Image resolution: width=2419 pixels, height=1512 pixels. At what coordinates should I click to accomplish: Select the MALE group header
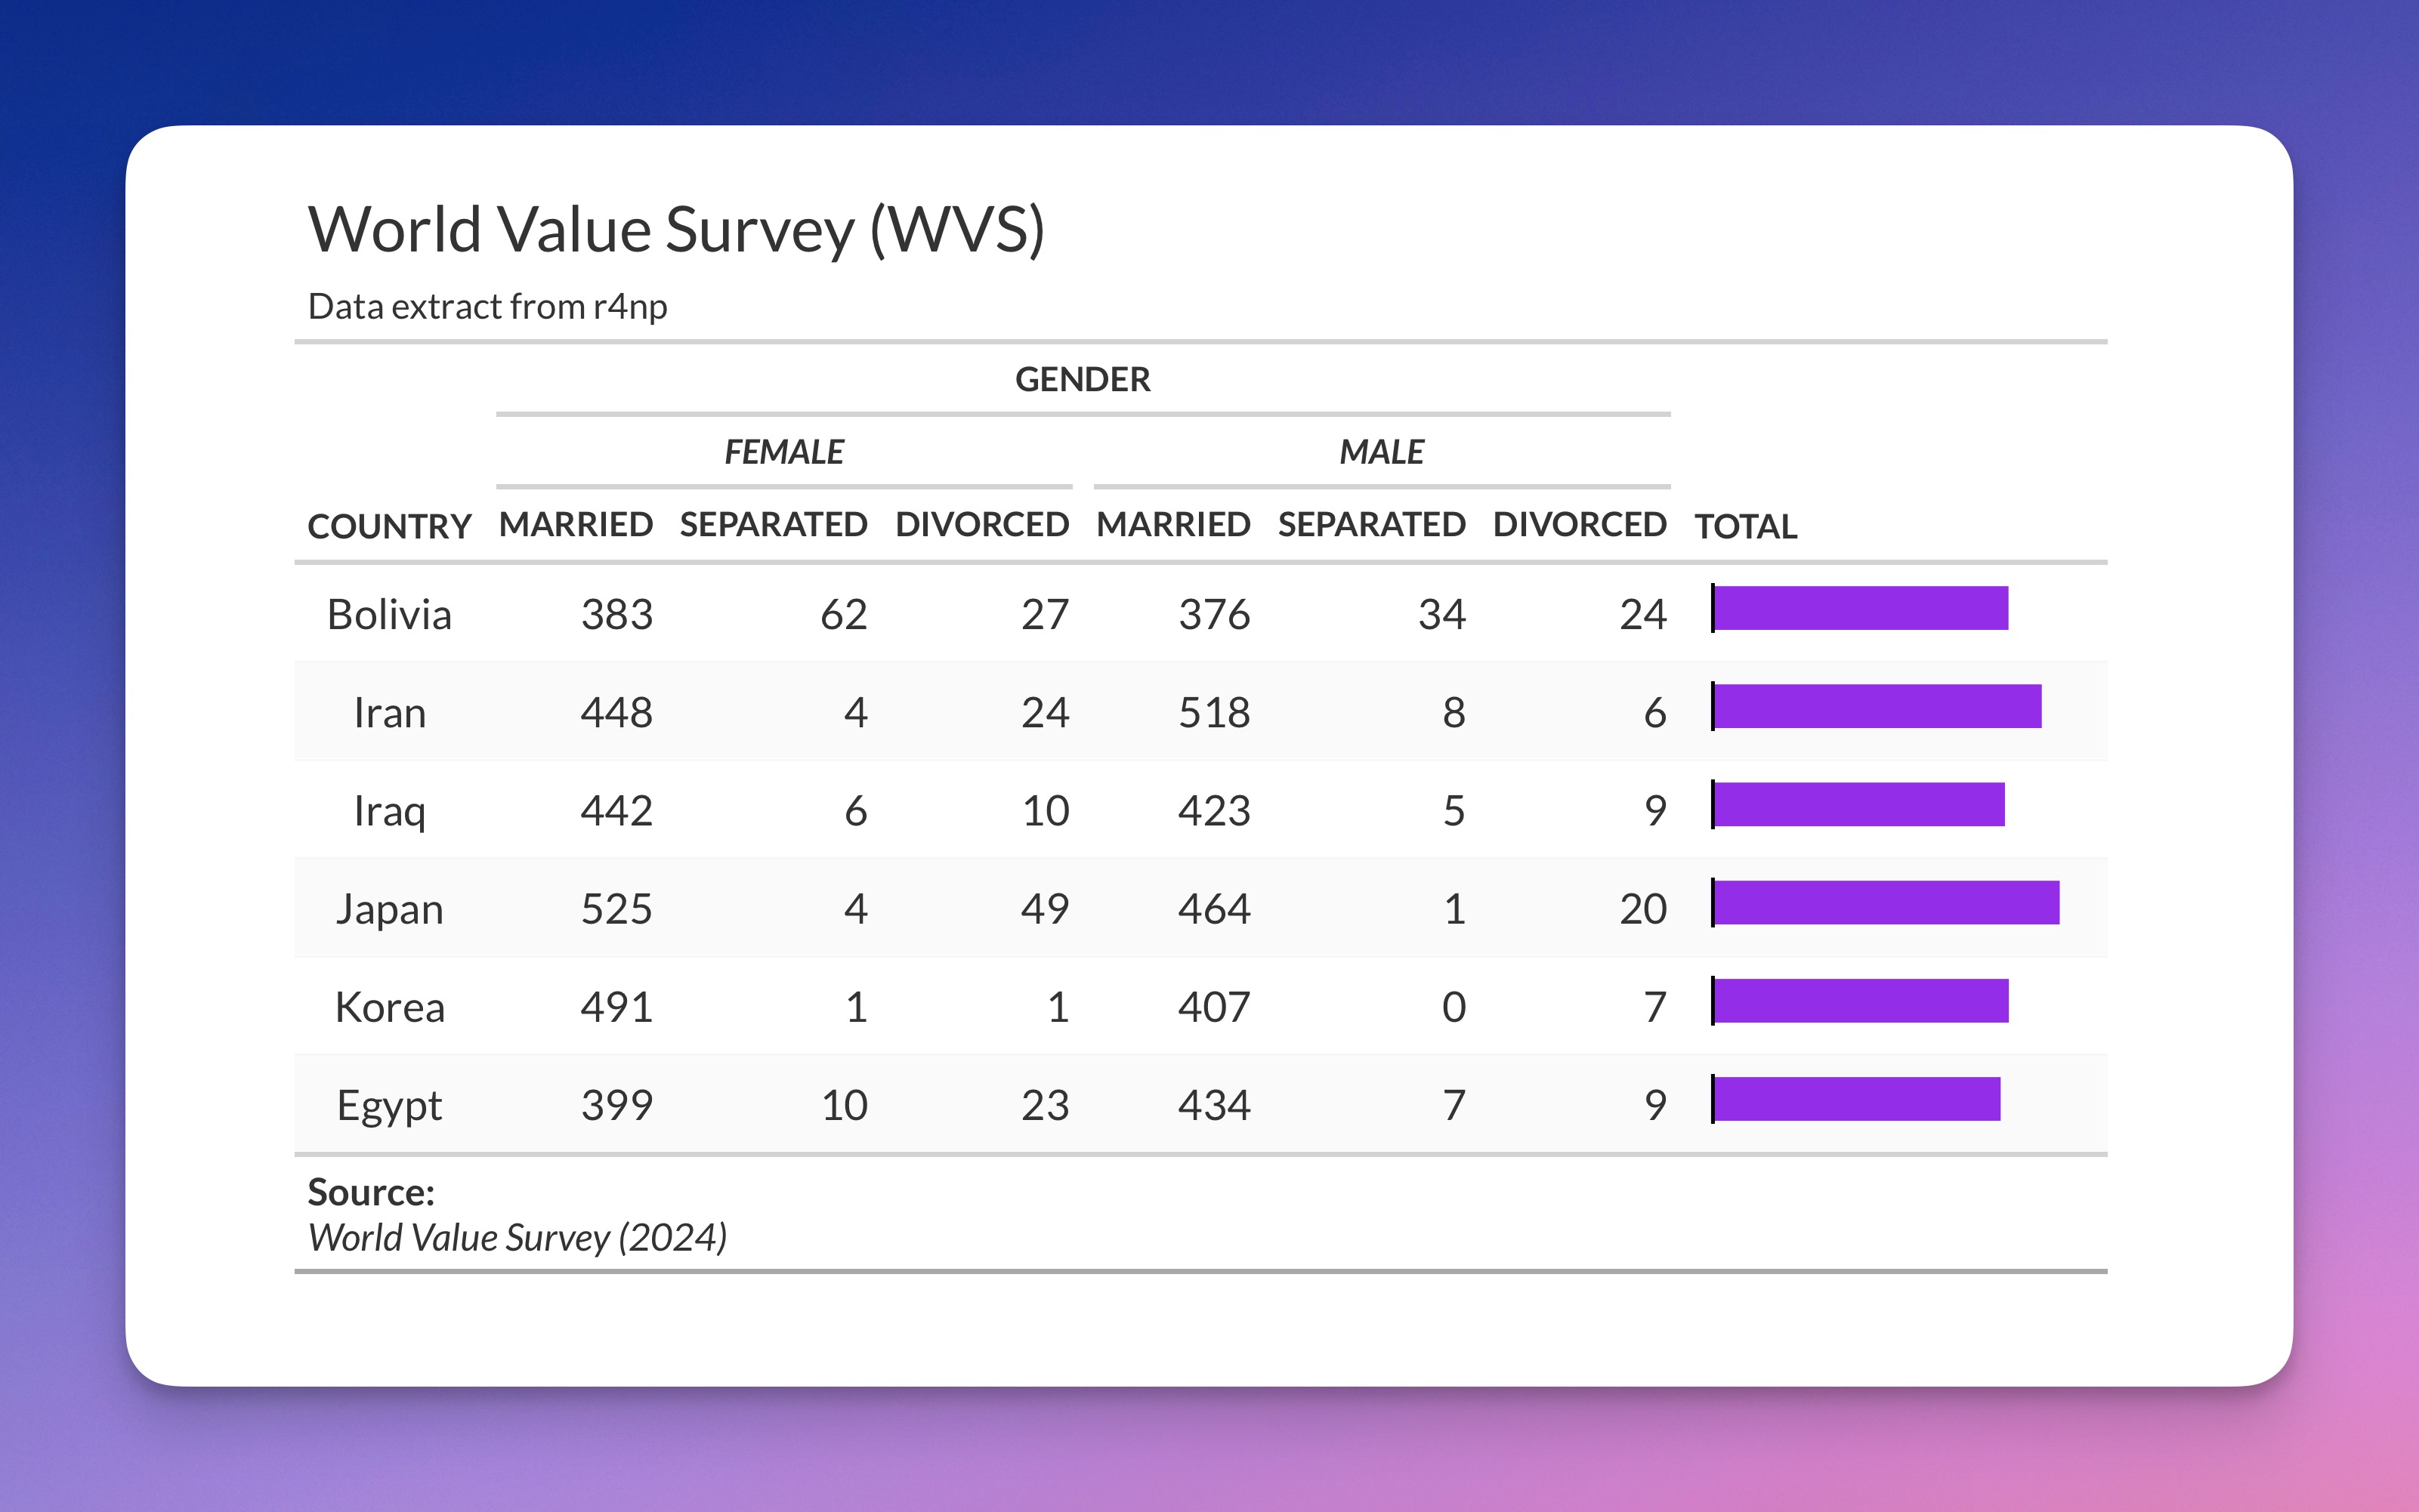pos(1382,452)
